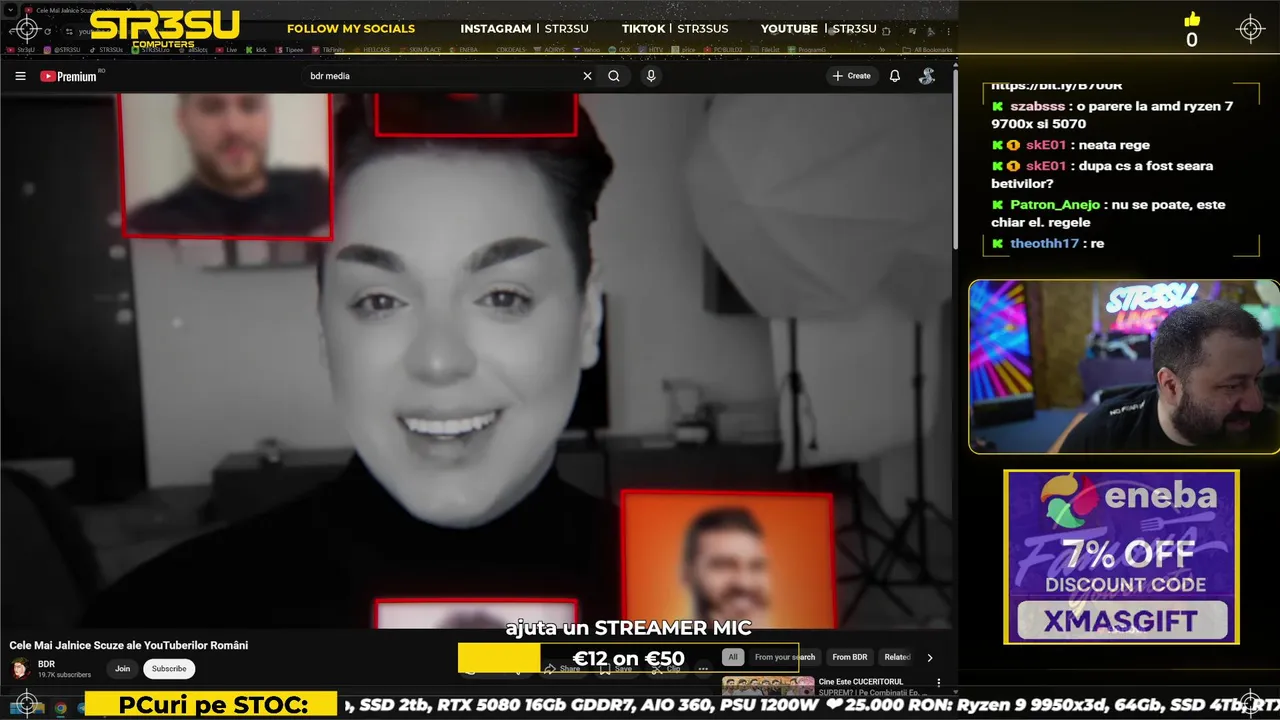
Task: Open options menu for Cine Este CUCERITORUL video
Action: point(938,682)
